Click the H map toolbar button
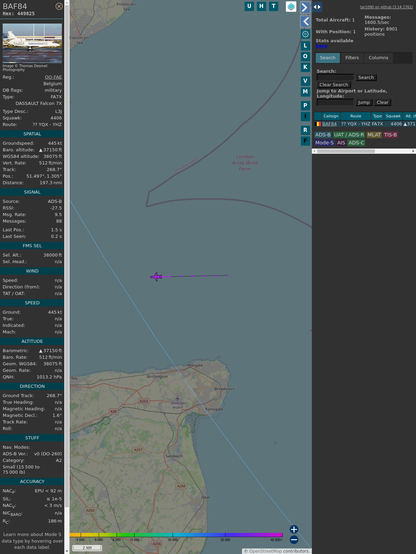This screenshot has width=416, height=554. [261, 6]
